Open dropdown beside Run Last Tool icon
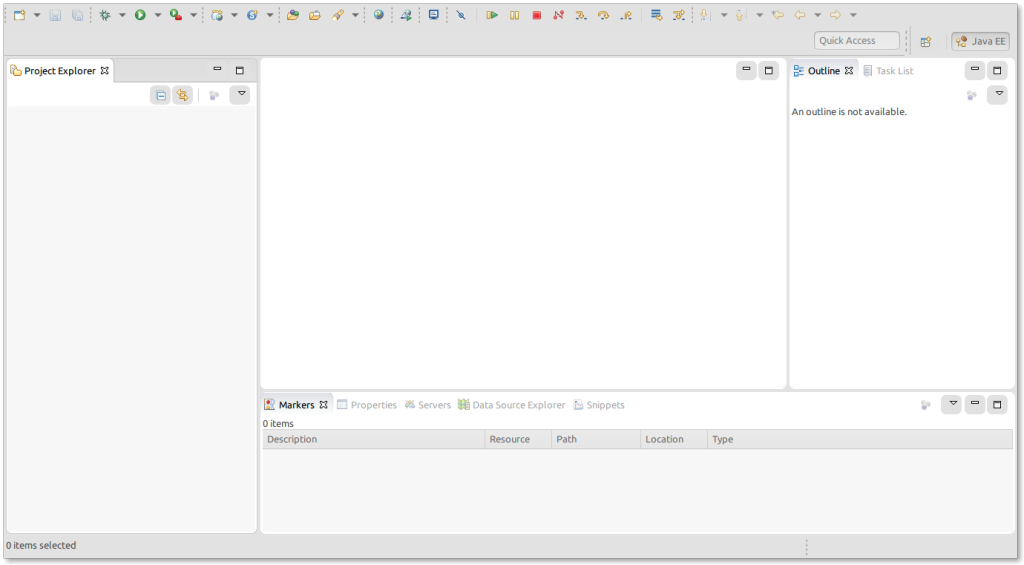This screenshot has height=565, width=1024. click(x=193, y=15)
